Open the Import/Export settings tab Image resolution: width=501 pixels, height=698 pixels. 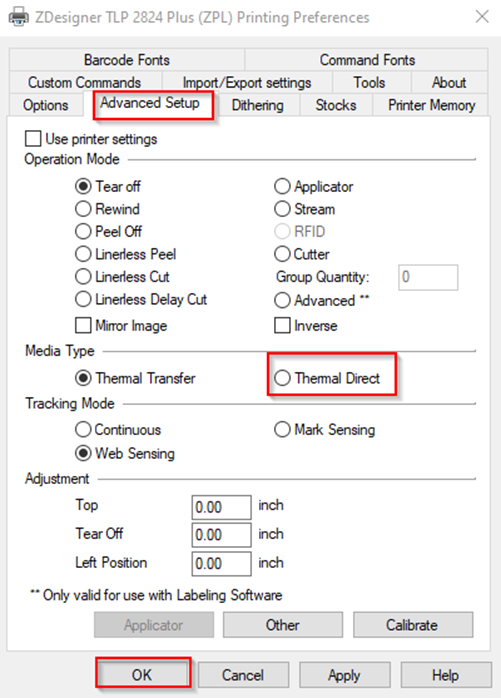point(247,82)
